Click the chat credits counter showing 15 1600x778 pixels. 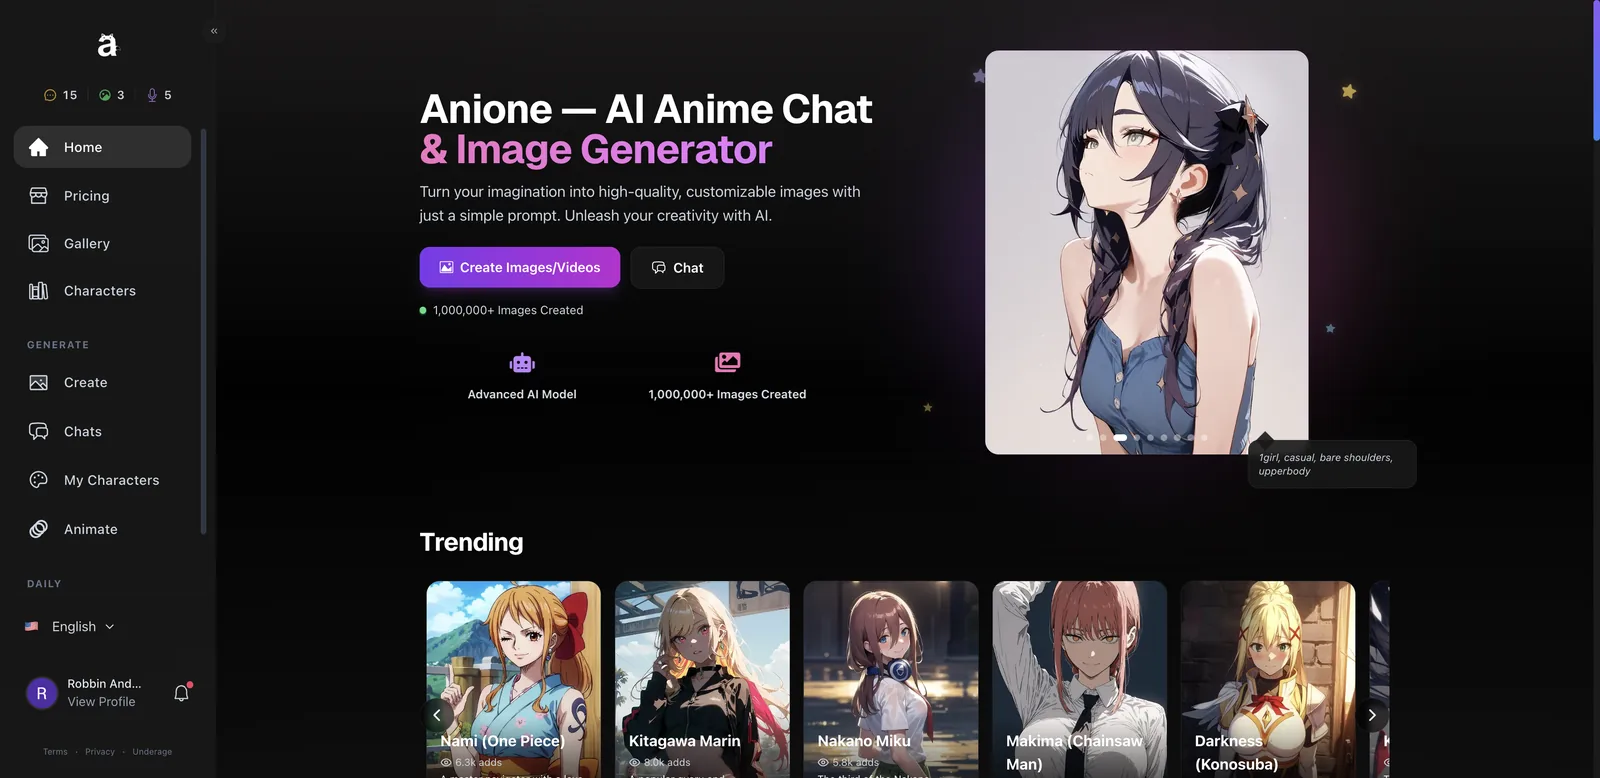click(x=60, y=95)
